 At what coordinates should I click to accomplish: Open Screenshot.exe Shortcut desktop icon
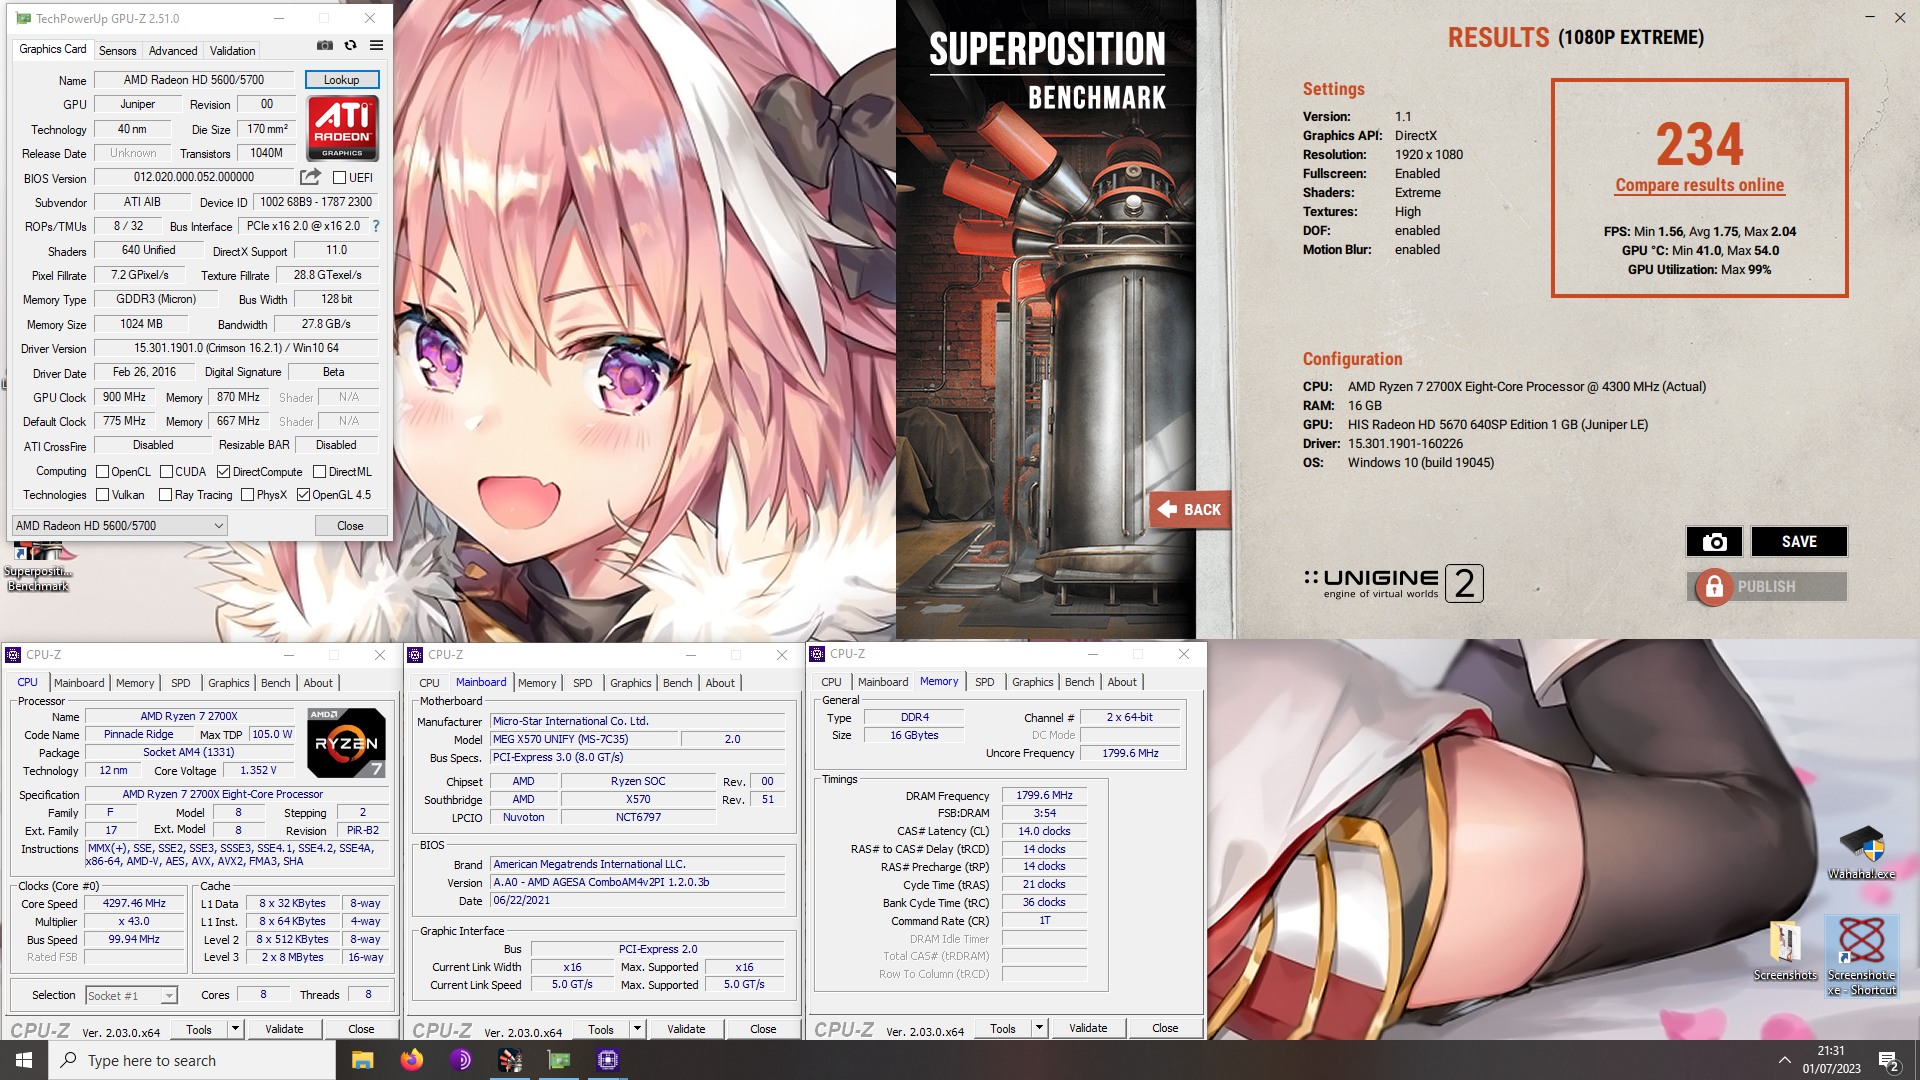pyautogui.click(x=1861, y=956)
